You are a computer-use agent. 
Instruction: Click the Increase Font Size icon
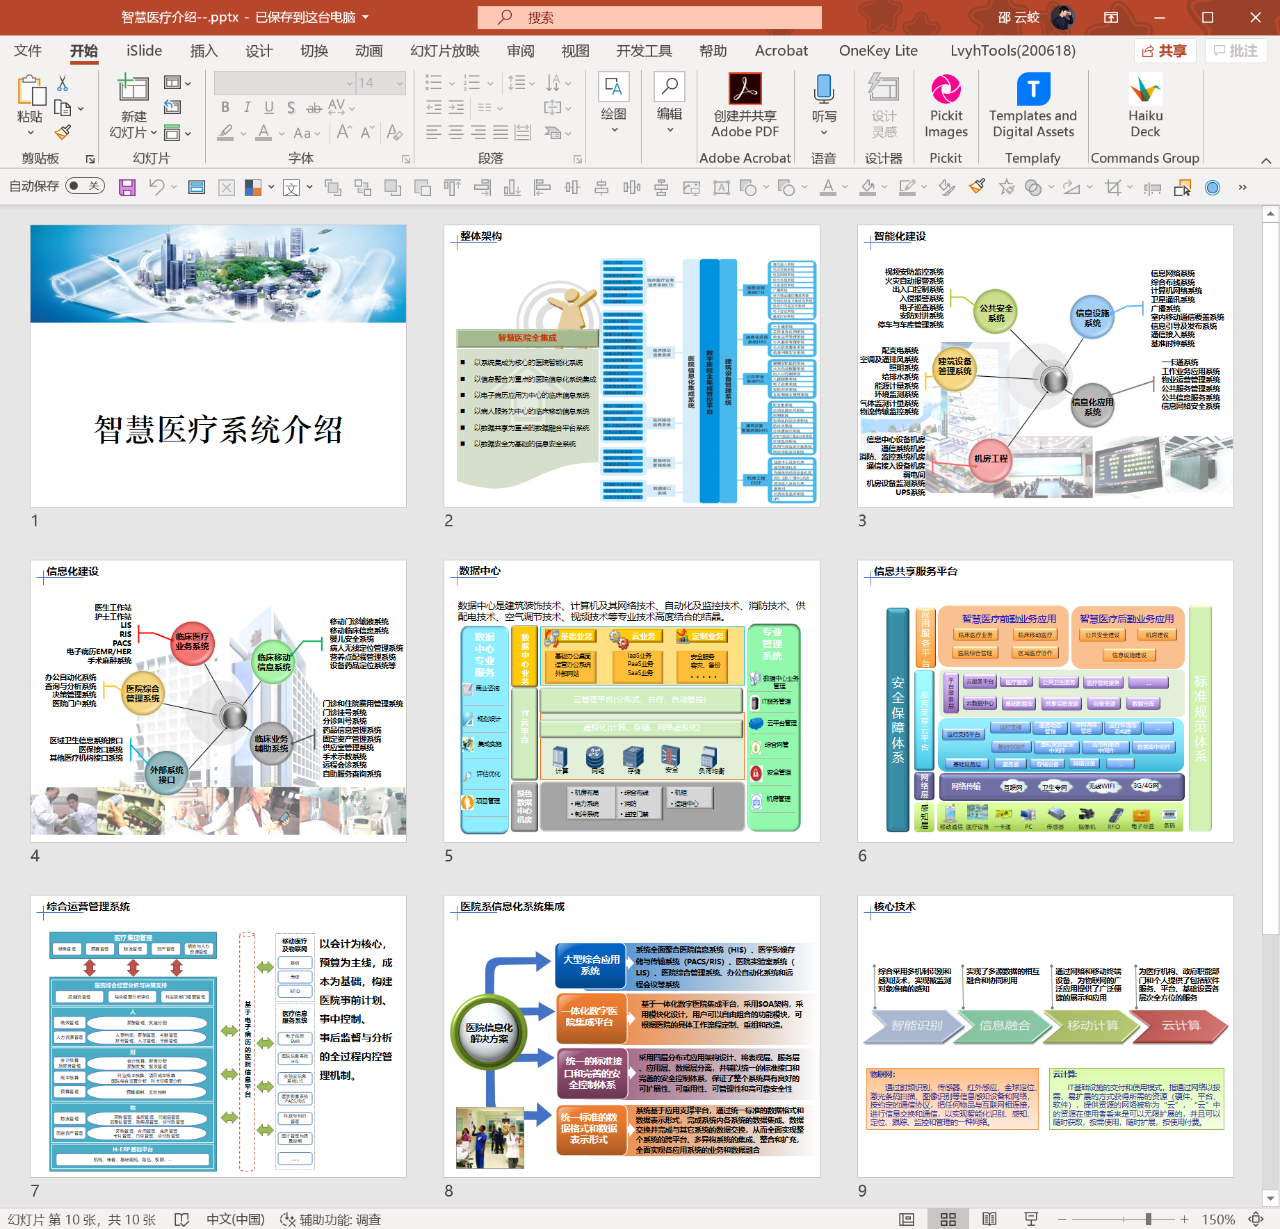(344, 132)
